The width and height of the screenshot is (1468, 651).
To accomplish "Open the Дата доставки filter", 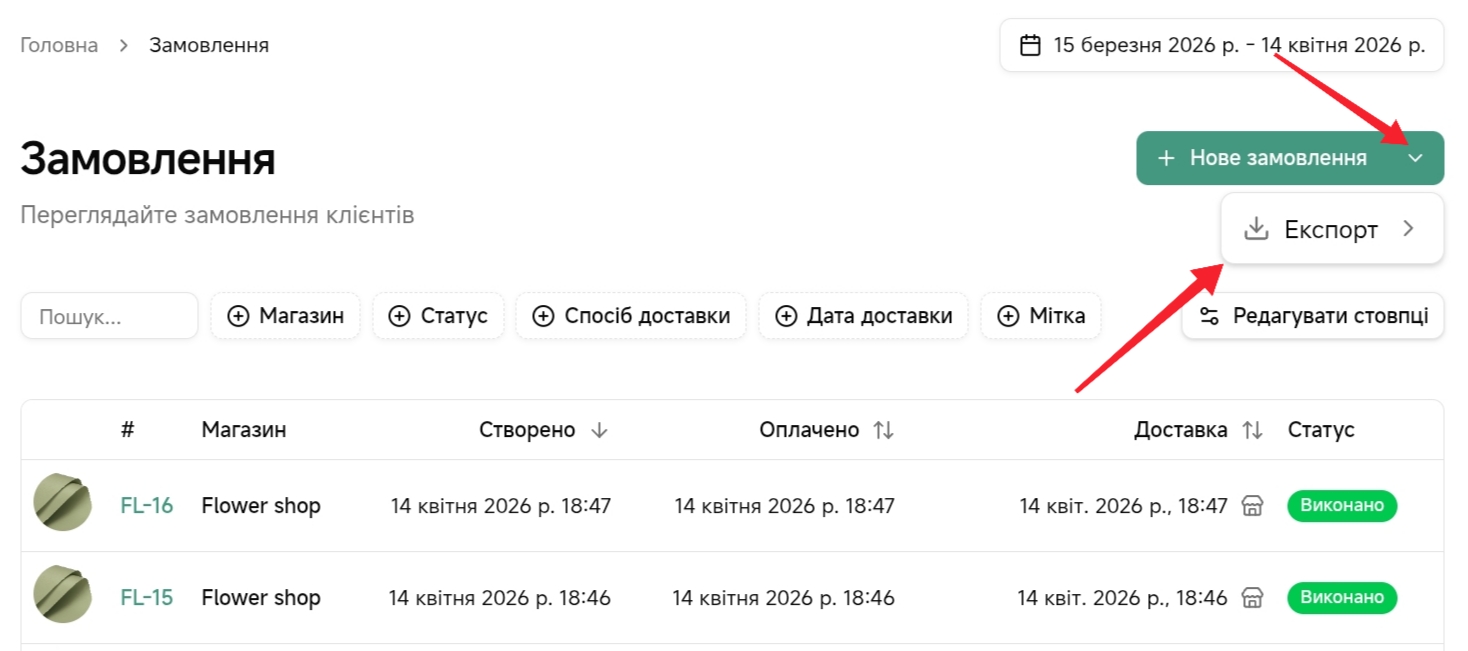I will pos(863,316).
